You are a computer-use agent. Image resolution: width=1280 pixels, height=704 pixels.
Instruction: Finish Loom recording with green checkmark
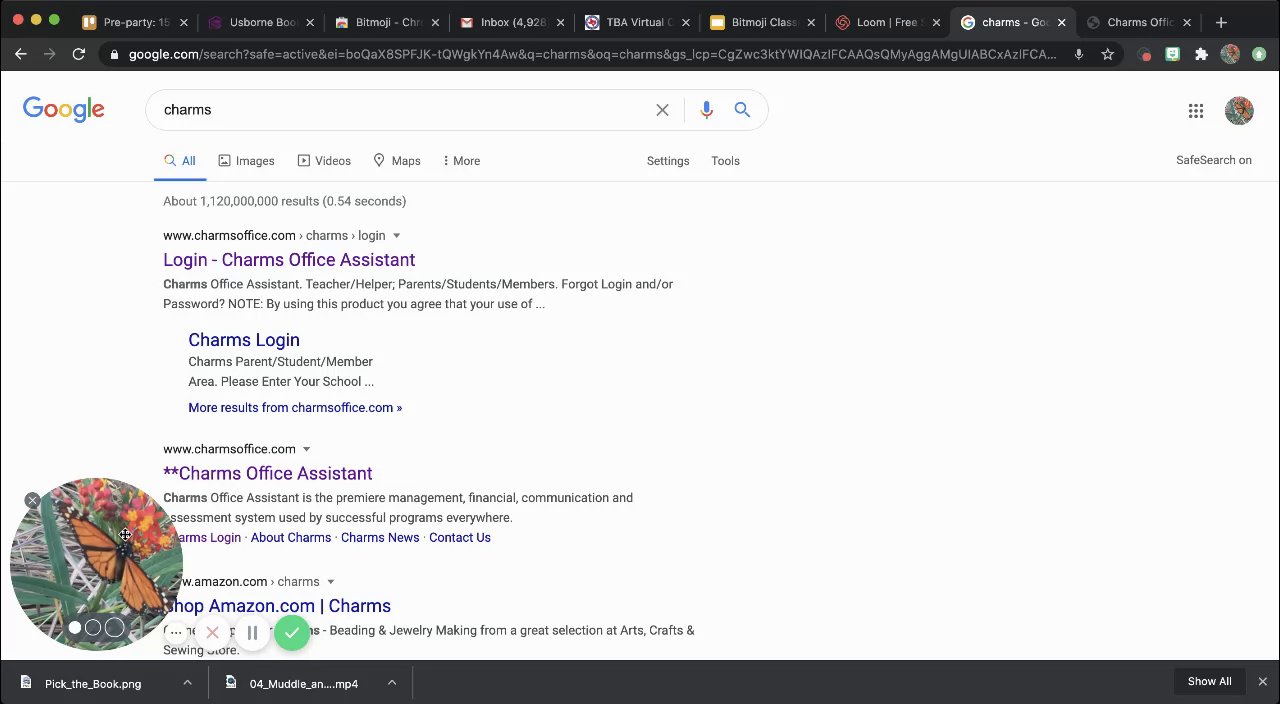click(x=292, y=633)
